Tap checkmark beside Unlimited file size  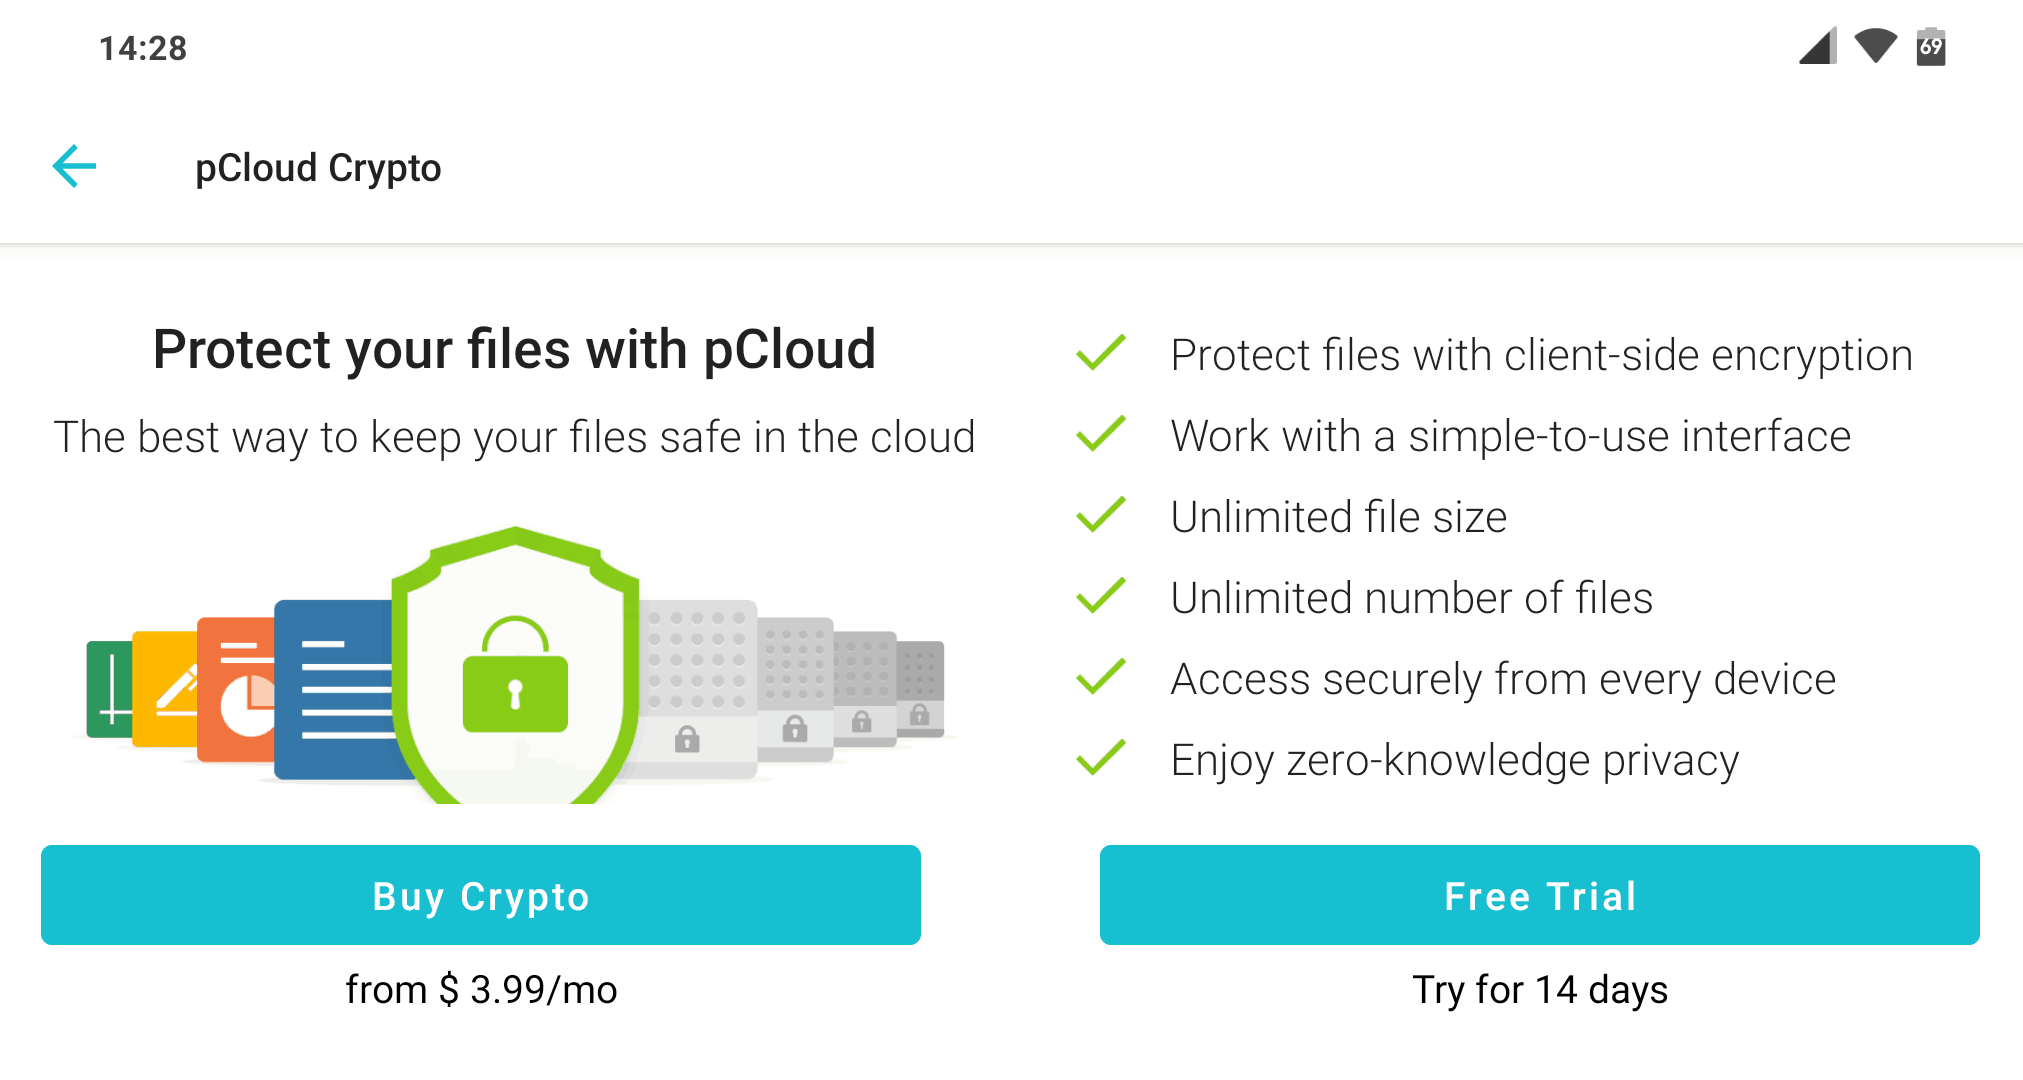pyautogui.click(x=1101, y=516)
